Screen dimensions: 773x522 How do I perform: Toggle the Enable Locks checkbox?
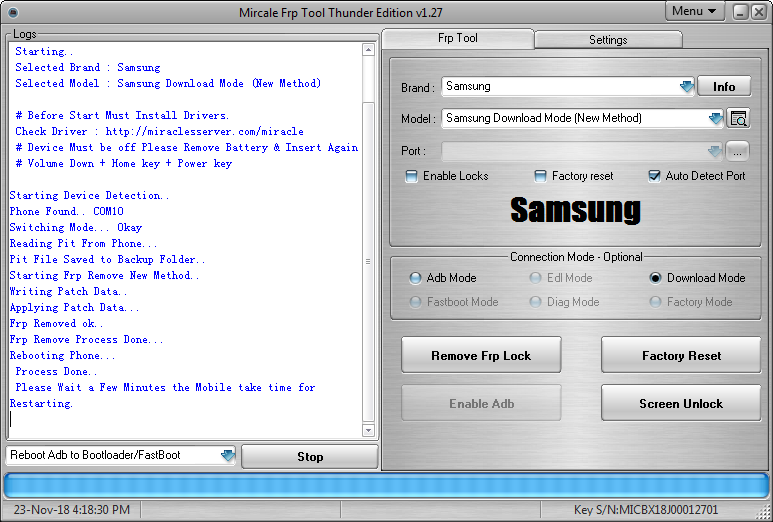tap(411, 176)
